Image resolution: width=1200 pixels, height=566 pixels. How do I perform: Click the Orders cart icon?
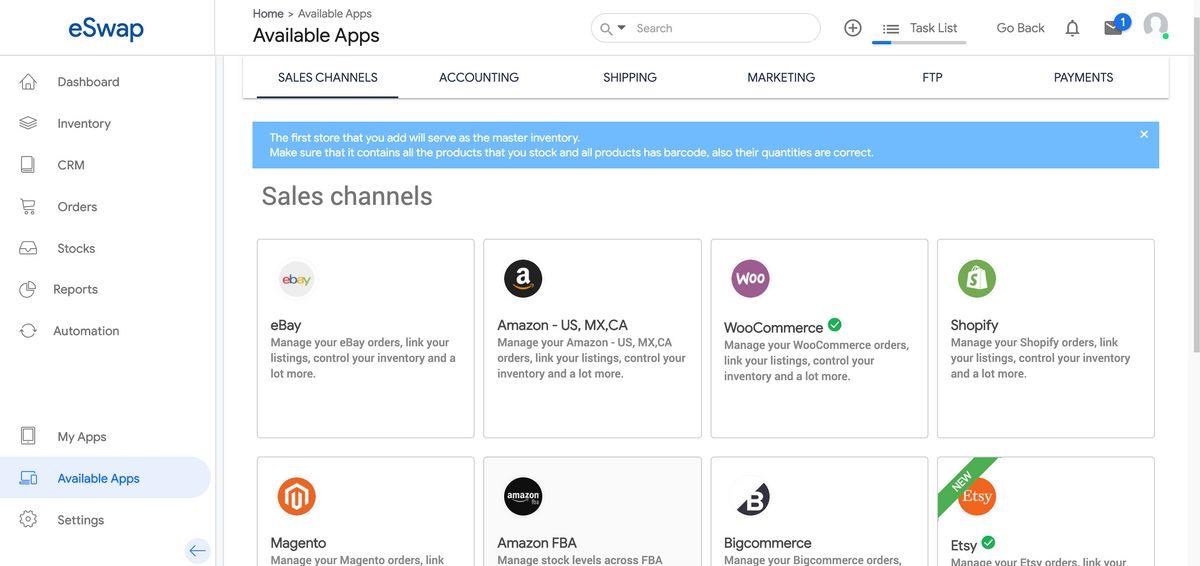click(x=28, y=206)
